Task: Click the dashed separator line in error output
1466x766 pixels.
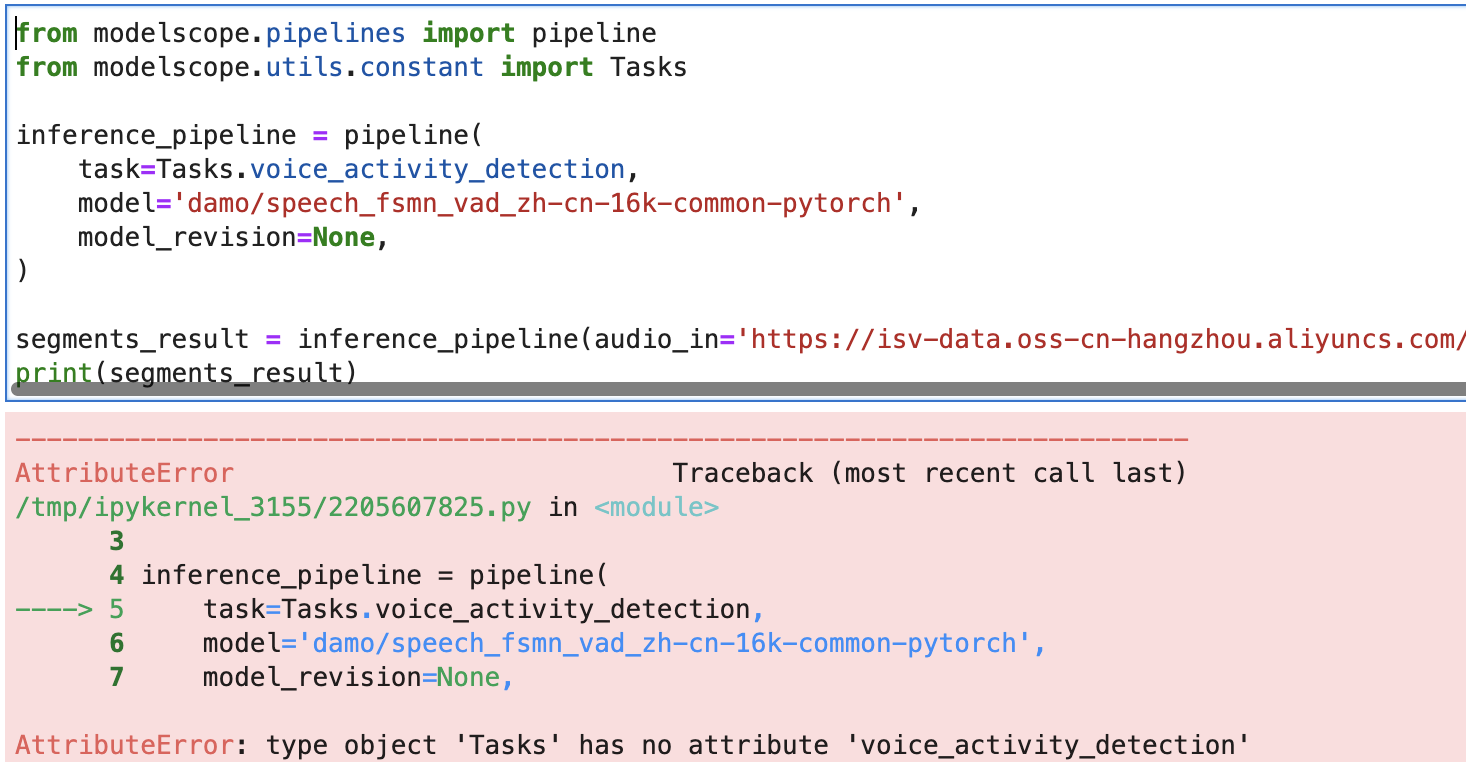Action: [x=600, y=440]
